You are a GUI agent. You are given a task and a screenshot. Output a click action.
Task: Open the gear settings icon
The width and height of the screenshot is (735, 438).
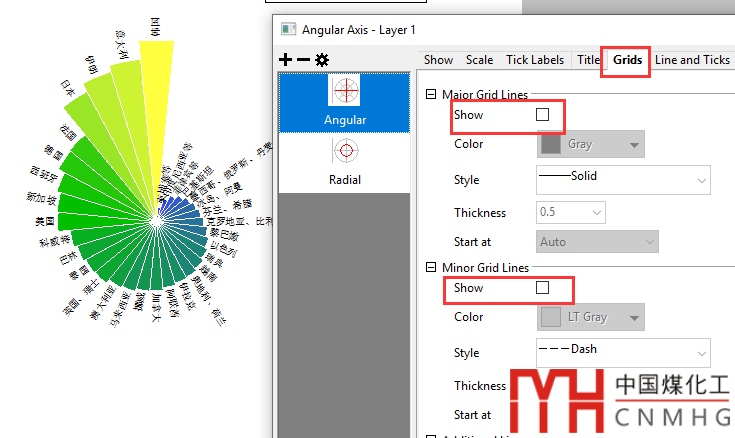pos(322,60)
